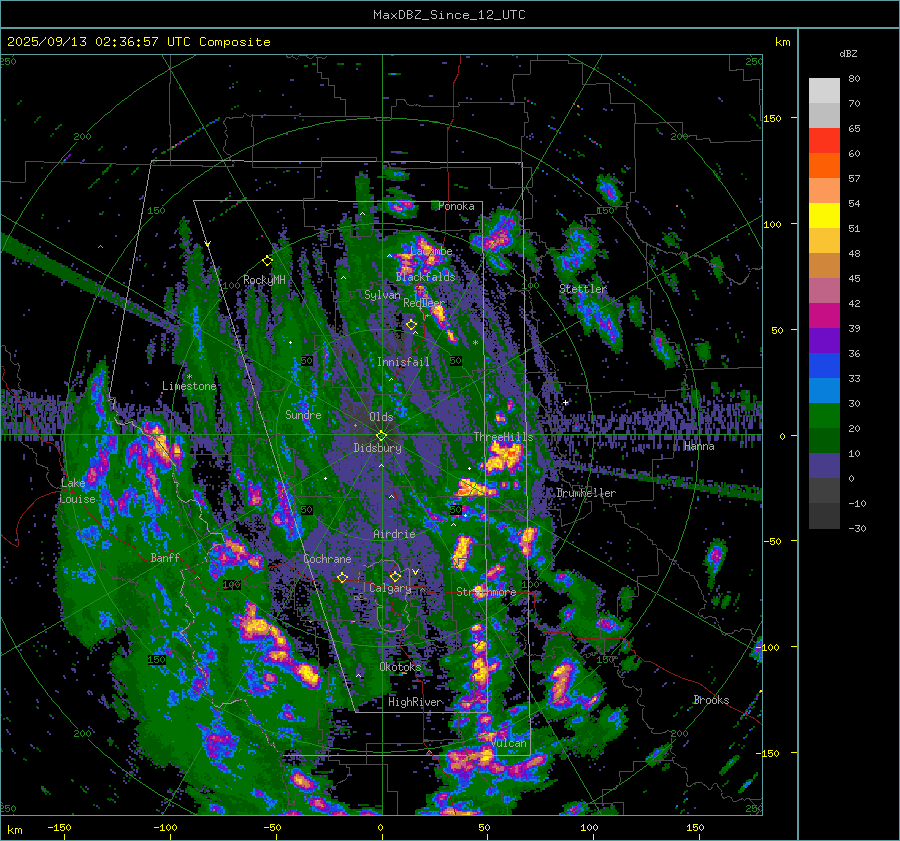Pick the yellow 51-54 dBZ legend swatch
This screenshot has height=841, width=900.
824,216
